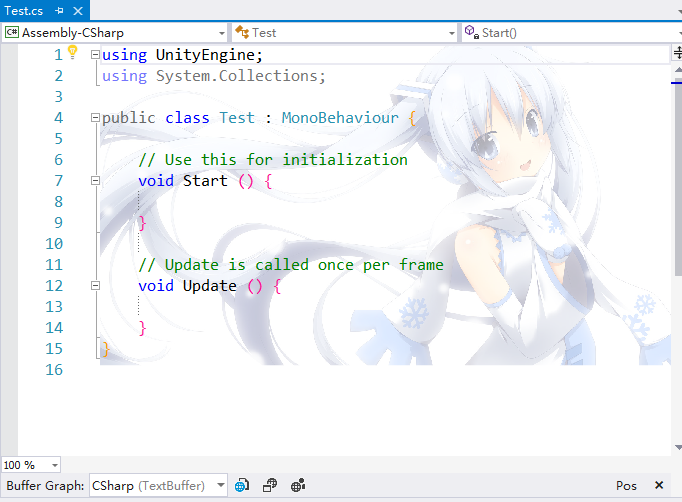Click line number 10 in the margin
The height and width of the screenshot is (502, 682).
pos(54,244)
